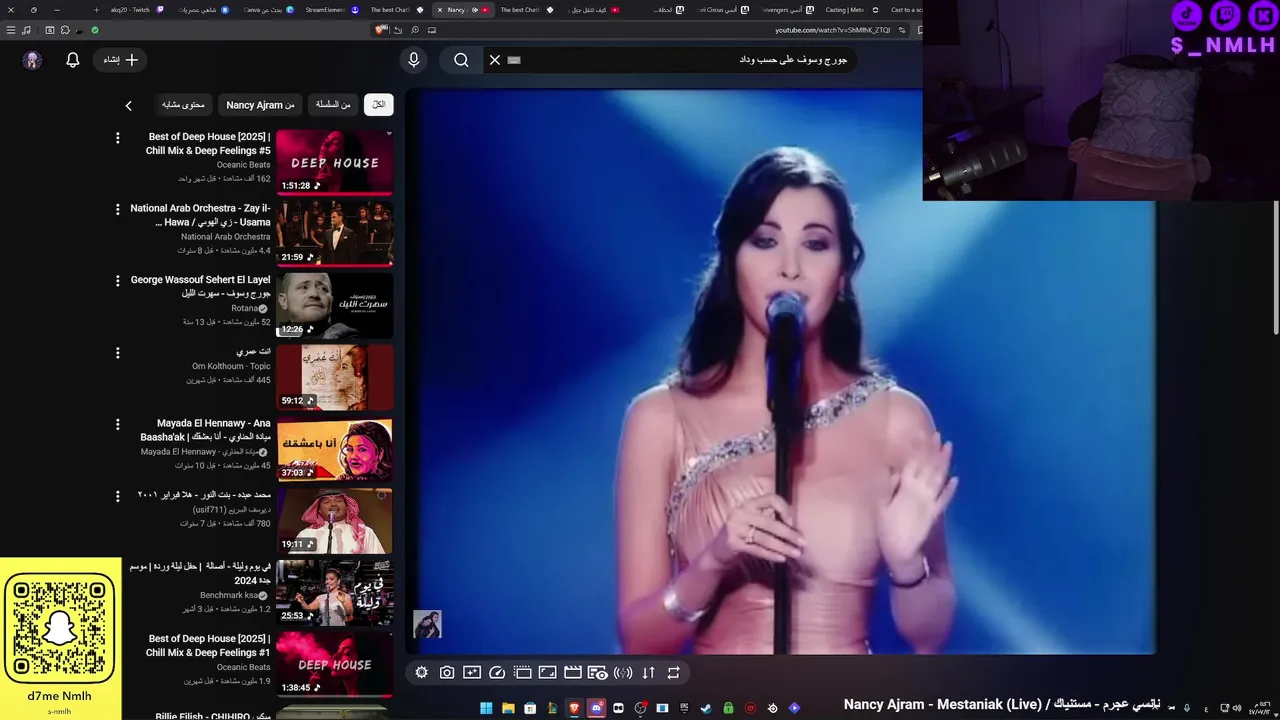This screenshot has width=1280, height=720.
Task: Open options for National Arab Orchestra video
Action: tap(117, 210)
